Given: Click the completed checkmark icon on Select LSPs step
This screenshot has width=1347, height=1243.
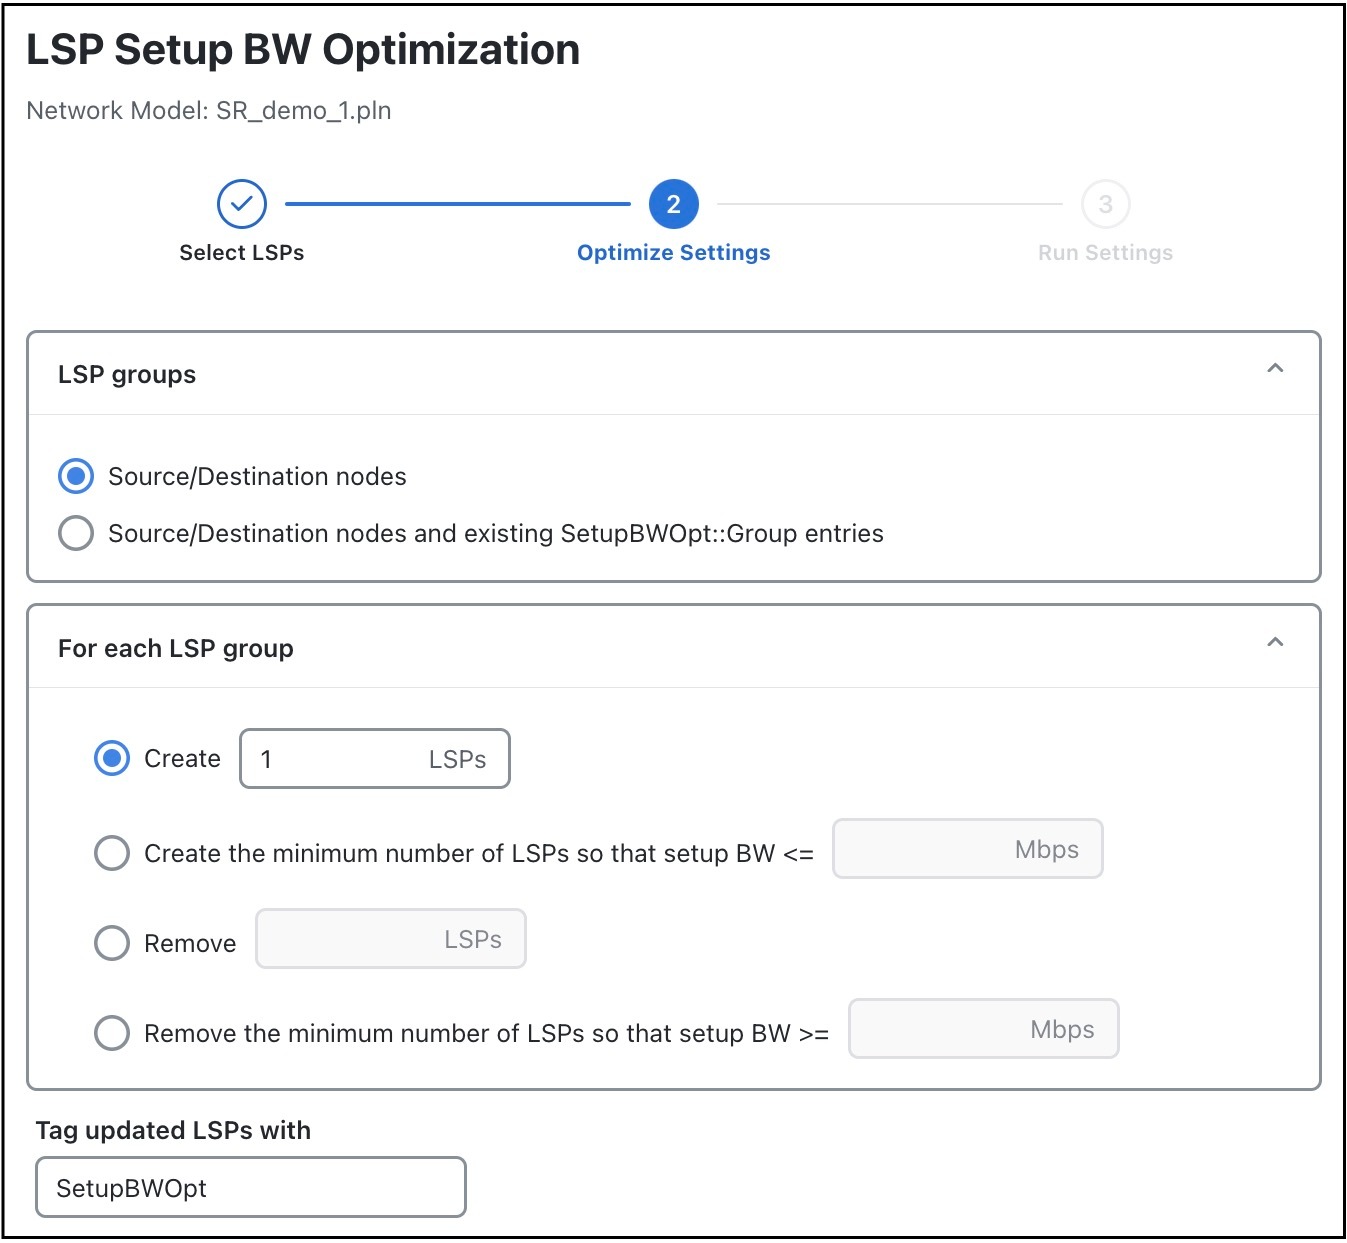Looking at the screenshot, I should point(241,203).
